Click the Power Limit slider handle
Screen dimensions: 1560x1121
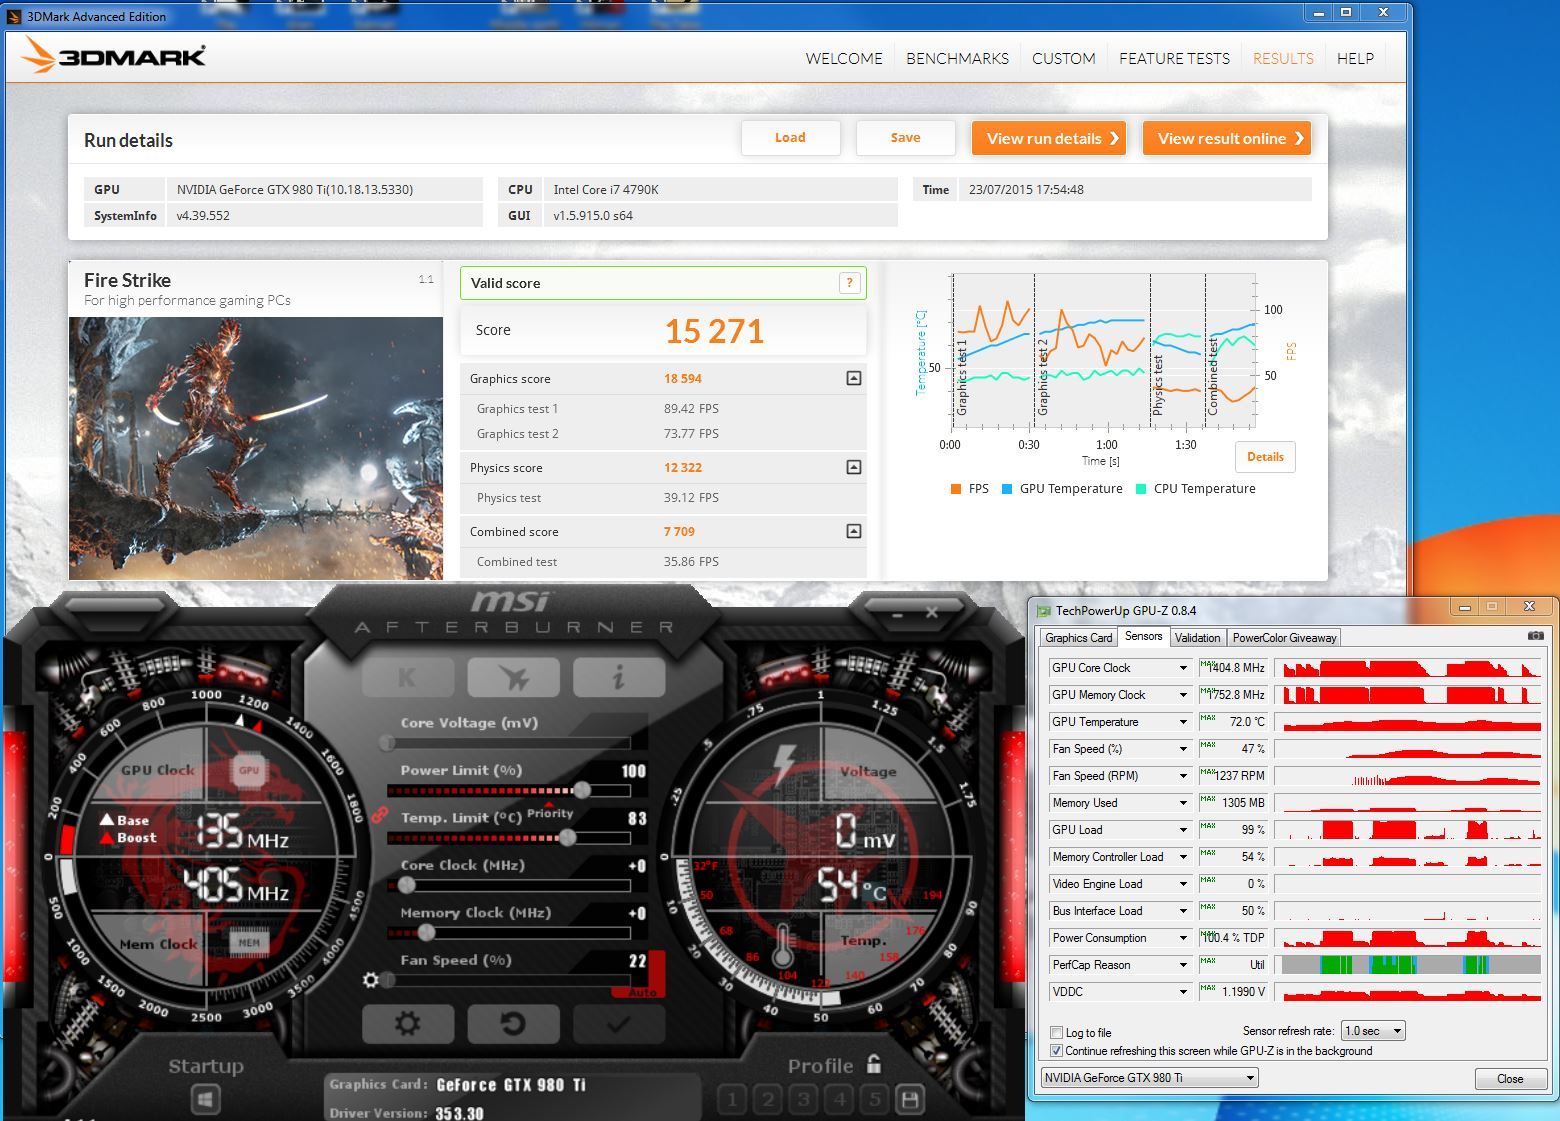581,790
